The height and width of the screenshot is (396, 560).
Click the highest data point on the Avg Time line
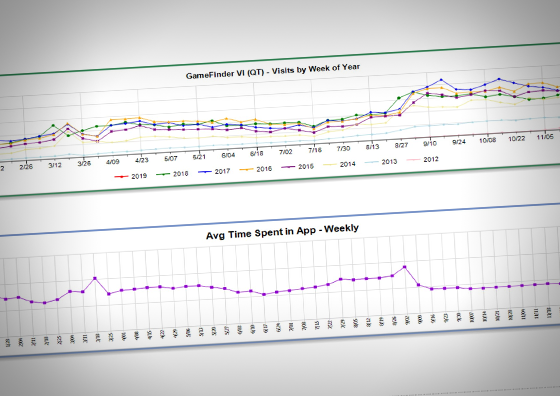pyautogui.click(x=405, y=267)
